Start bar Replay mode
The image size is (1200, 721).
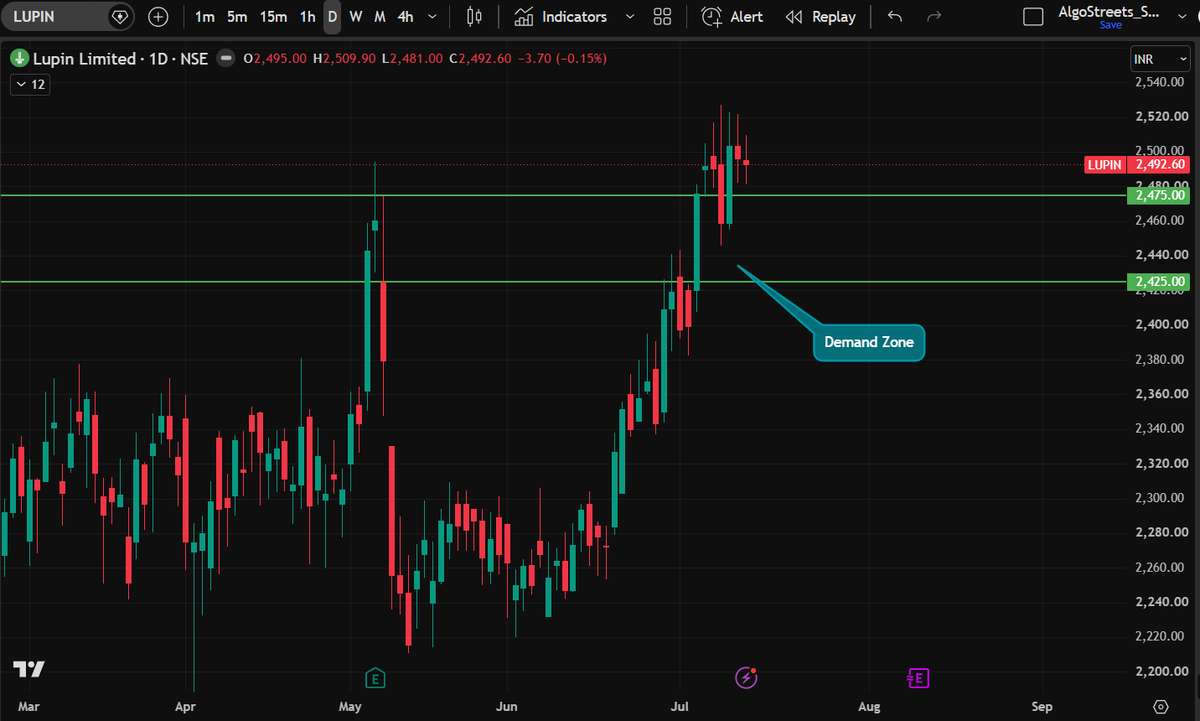pos(821,17)
